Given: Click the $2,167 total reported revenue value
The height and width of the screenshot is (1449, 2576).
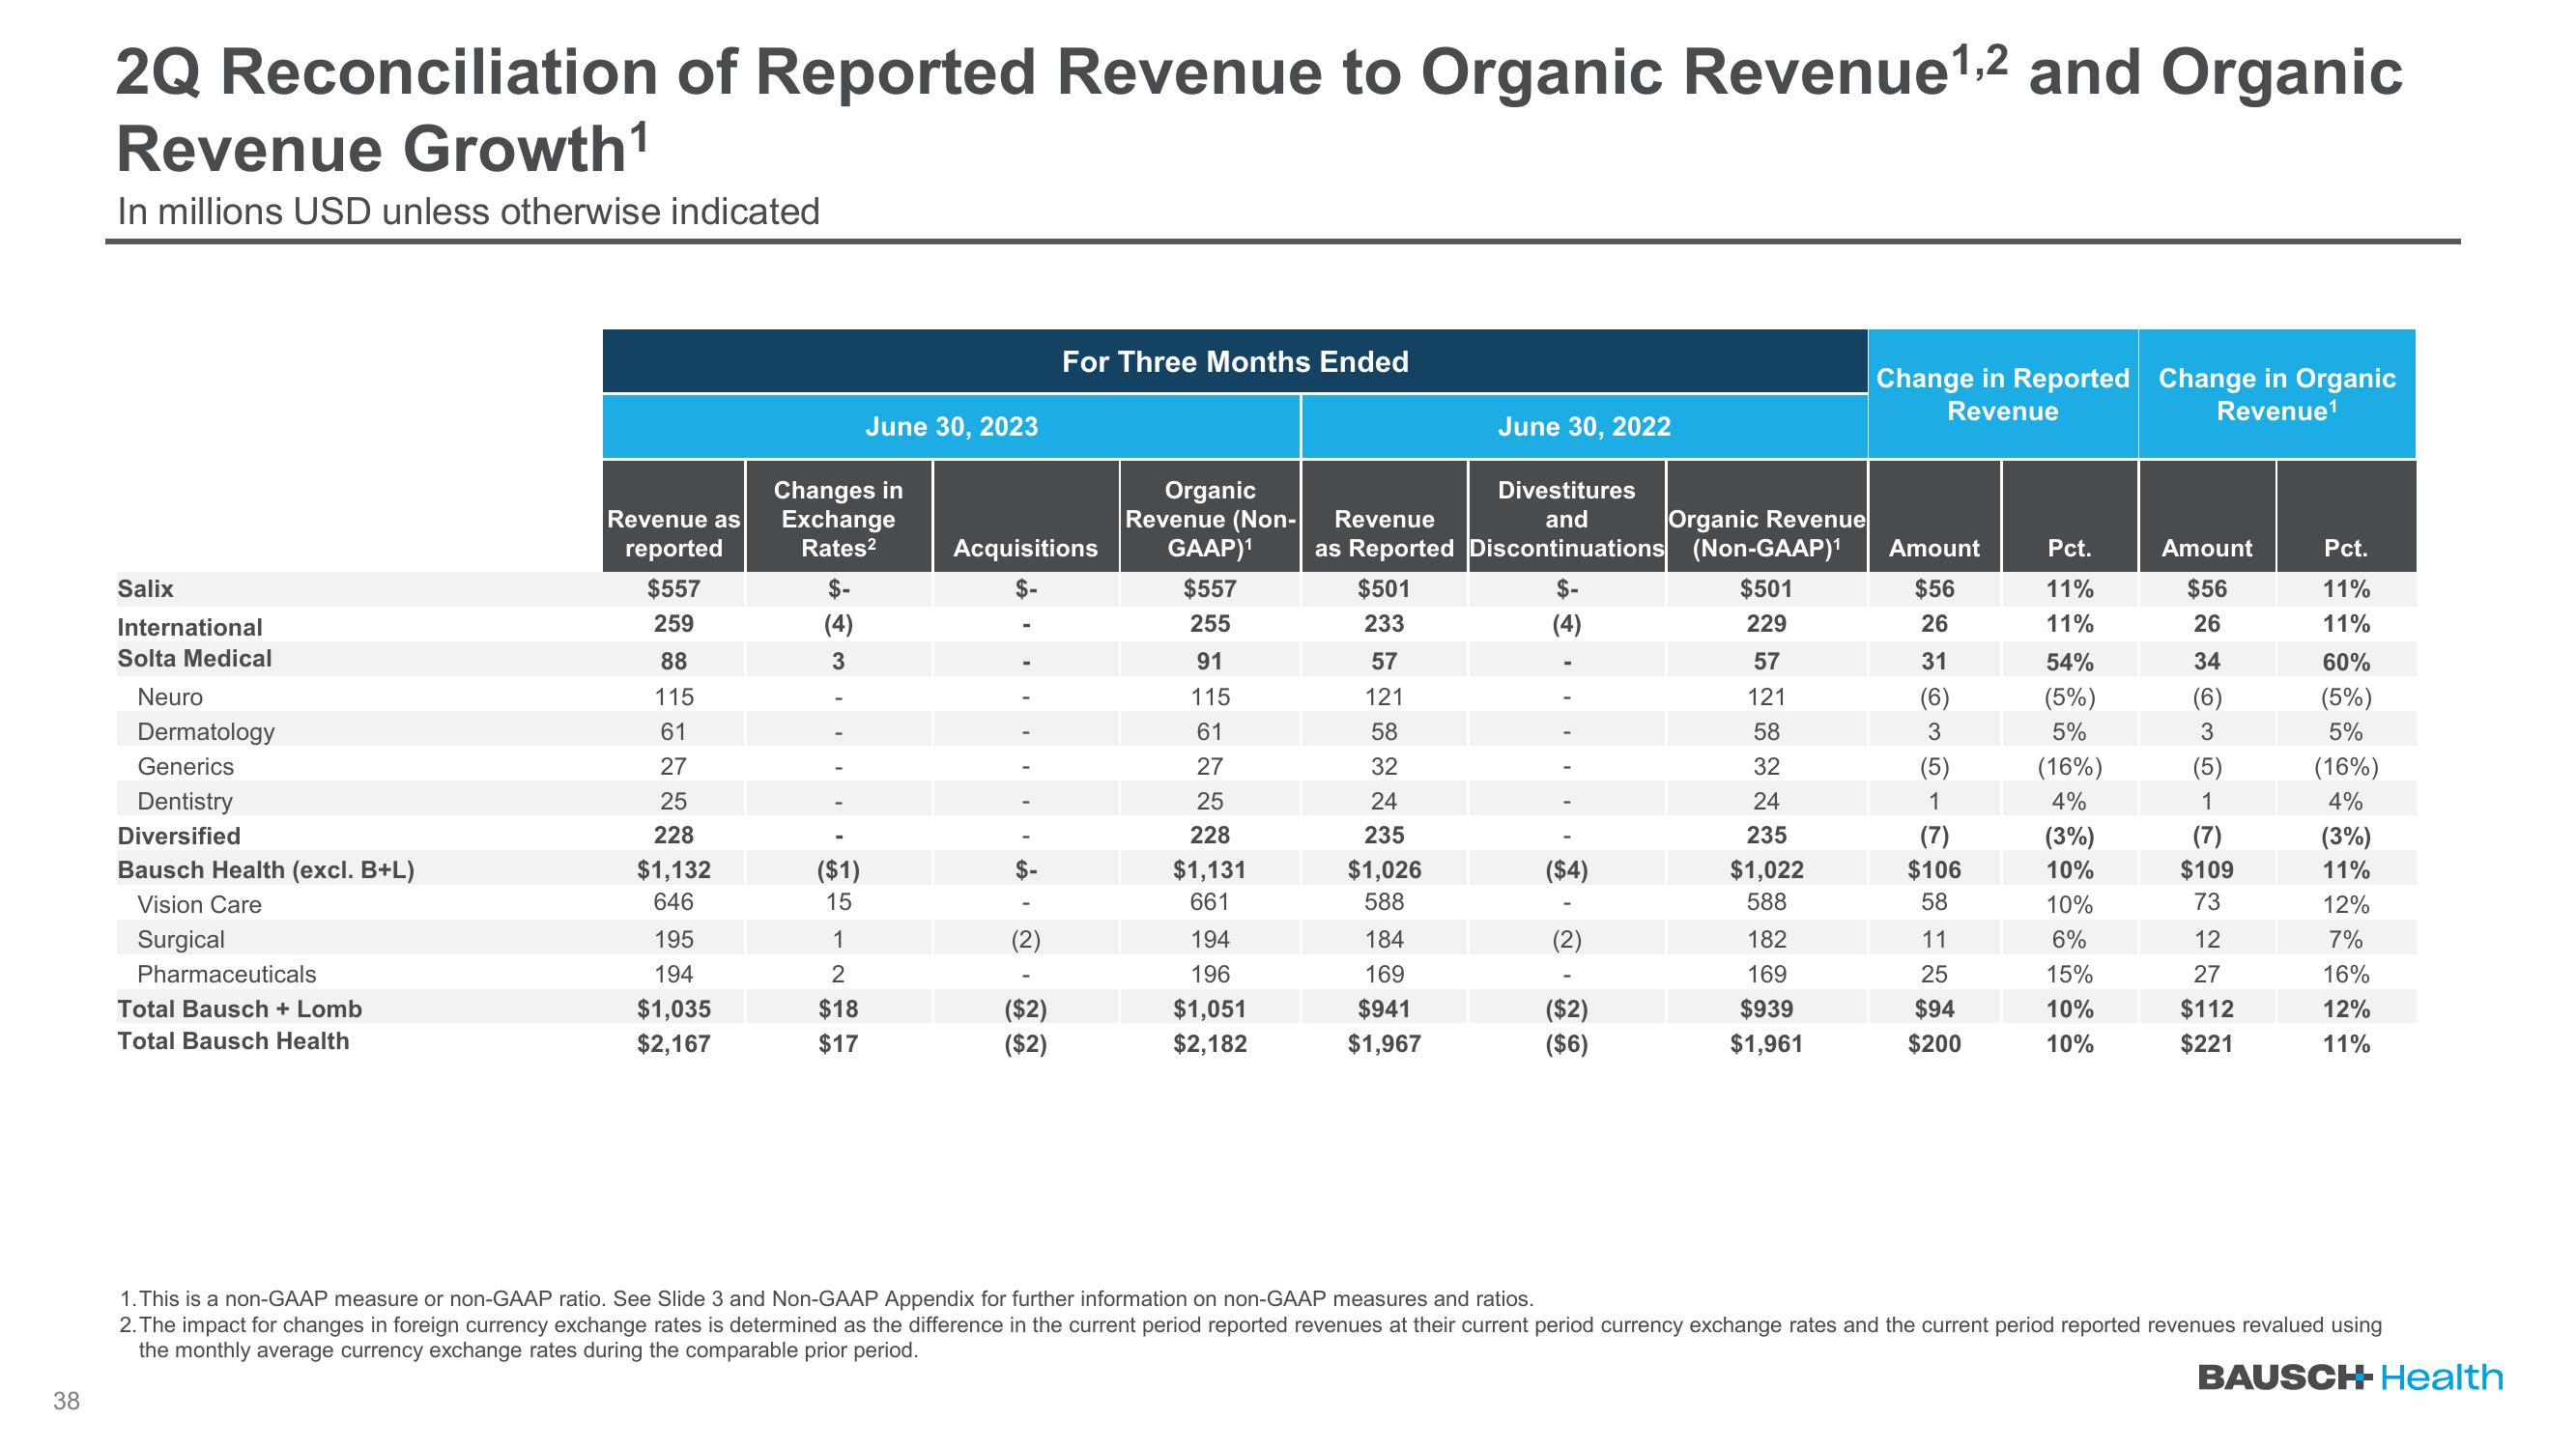Looking at the screenshot, I should coord(674,1044).
